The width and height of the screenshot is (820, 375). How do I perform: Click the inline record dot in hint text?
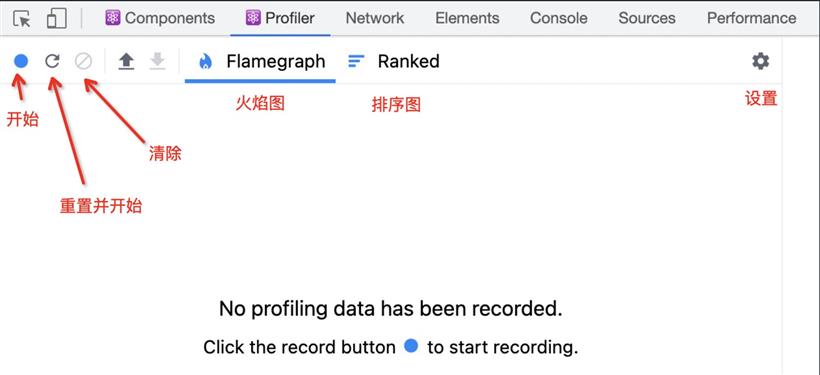click(x=412, y=346)
